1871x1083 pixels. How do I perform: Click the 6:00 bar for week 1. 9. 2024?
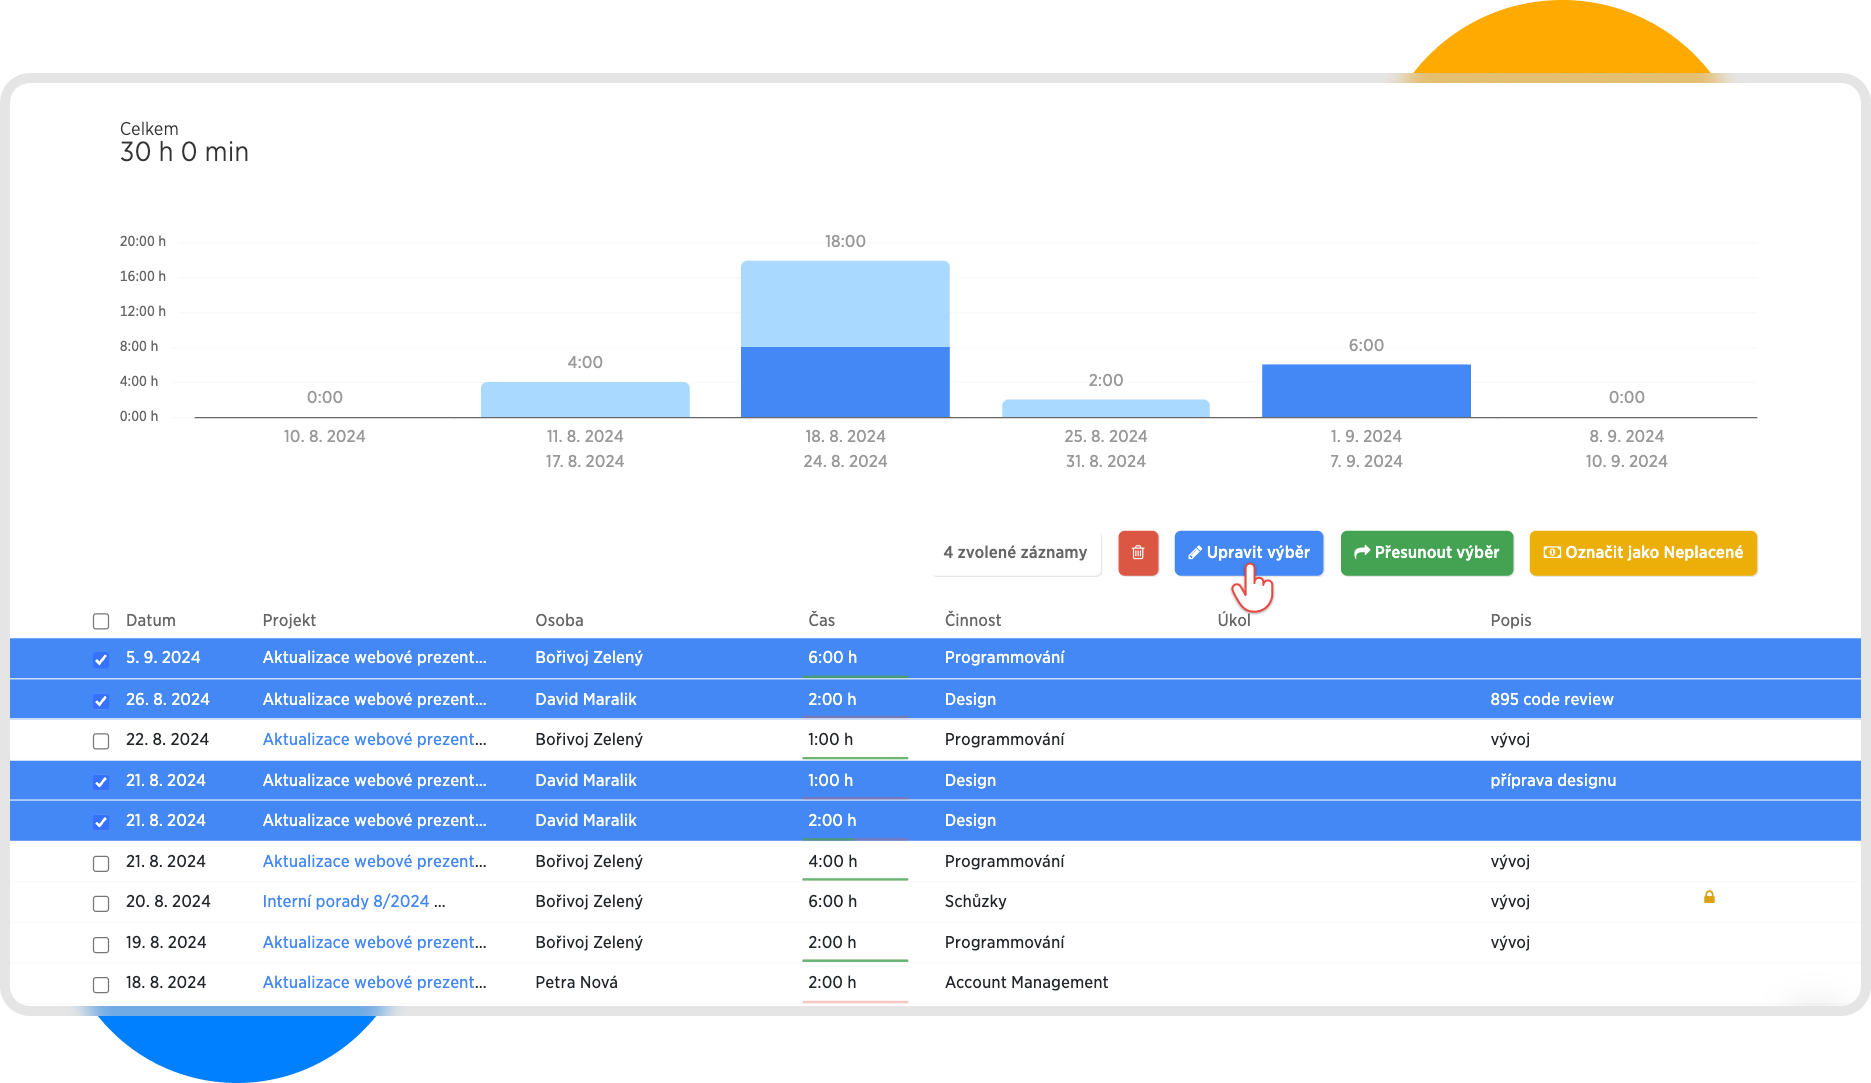pyautogui.click(x=1366, y=391)
